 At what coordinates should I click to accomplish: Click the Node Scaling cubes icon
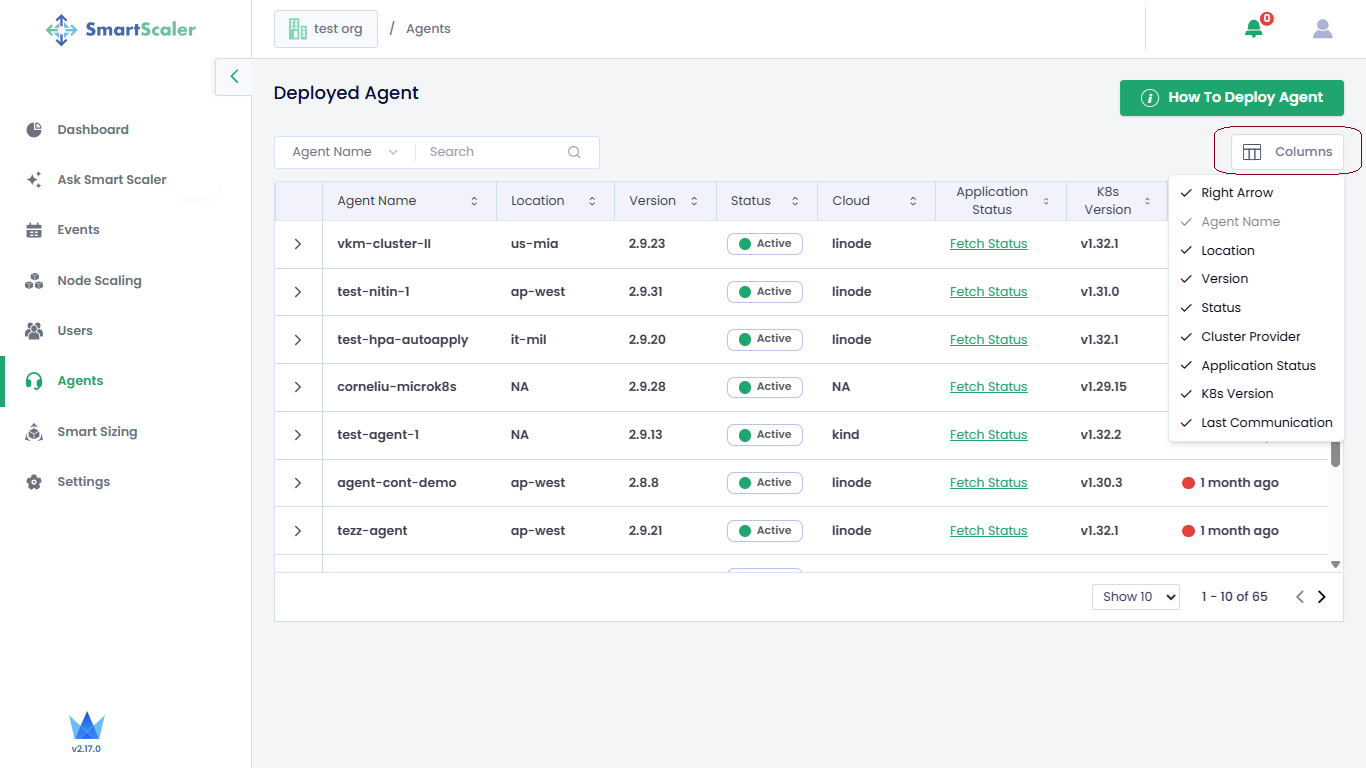coord(34,281)
